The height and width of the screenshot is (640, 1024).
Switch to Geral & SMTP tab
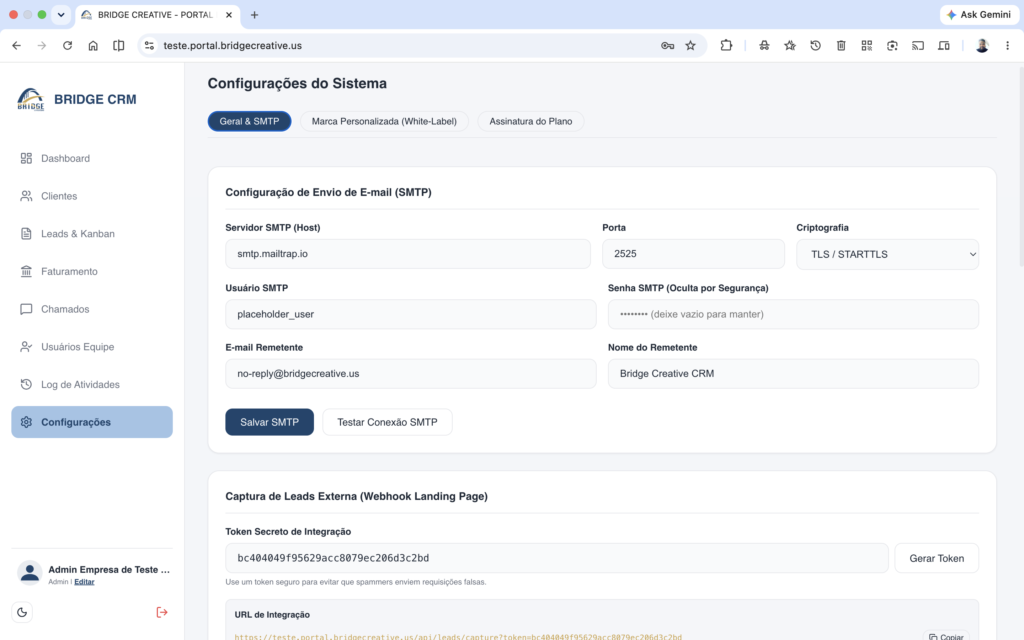pos(249,121)
